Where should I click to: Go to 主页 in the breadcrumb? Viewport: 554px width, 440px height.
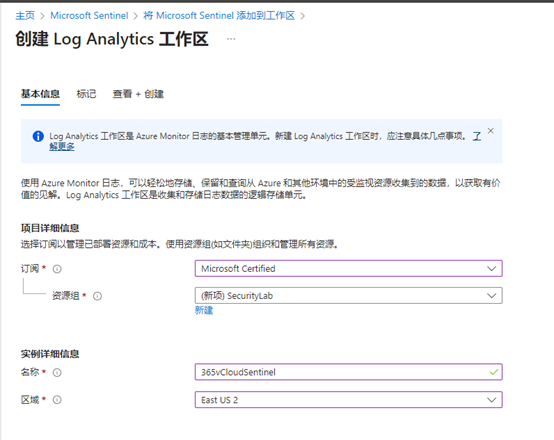click(25, 16)
